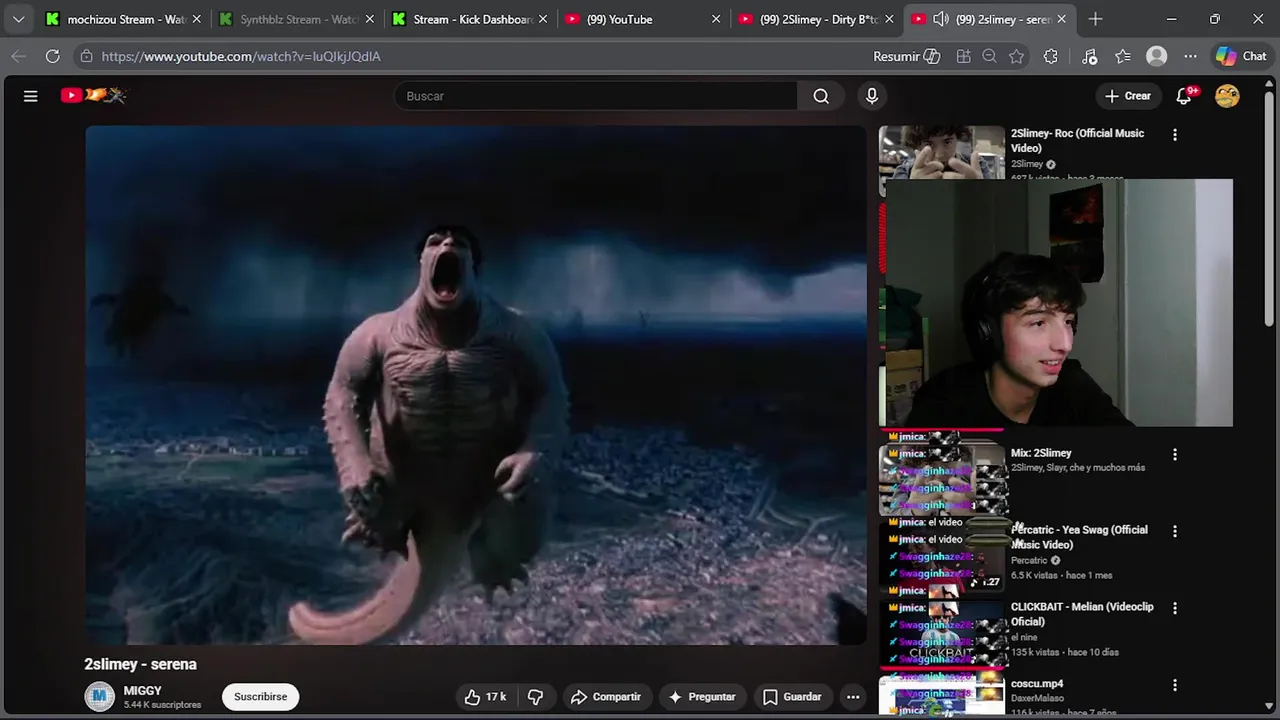This screenshot has width=1280, height=720.
Task: Open options for 2Slimey- Roc video
Action: click(1175, 134)
